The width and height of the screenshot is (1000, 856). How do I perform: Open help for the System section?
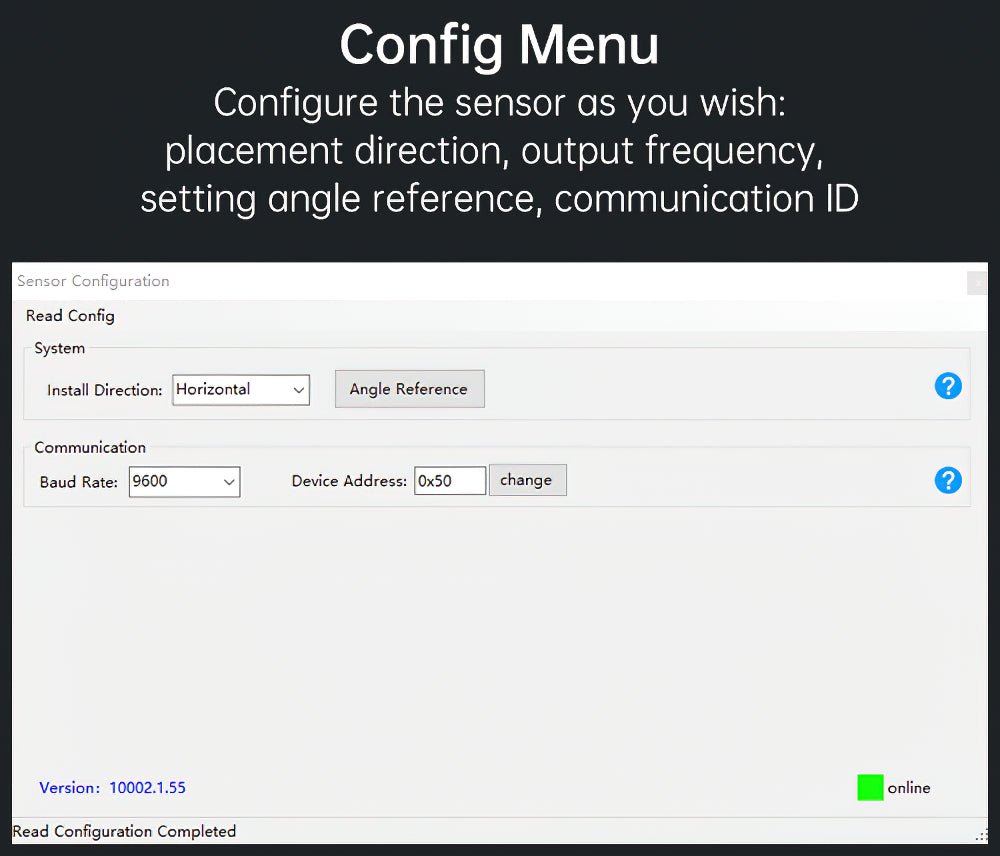[947, 386]
